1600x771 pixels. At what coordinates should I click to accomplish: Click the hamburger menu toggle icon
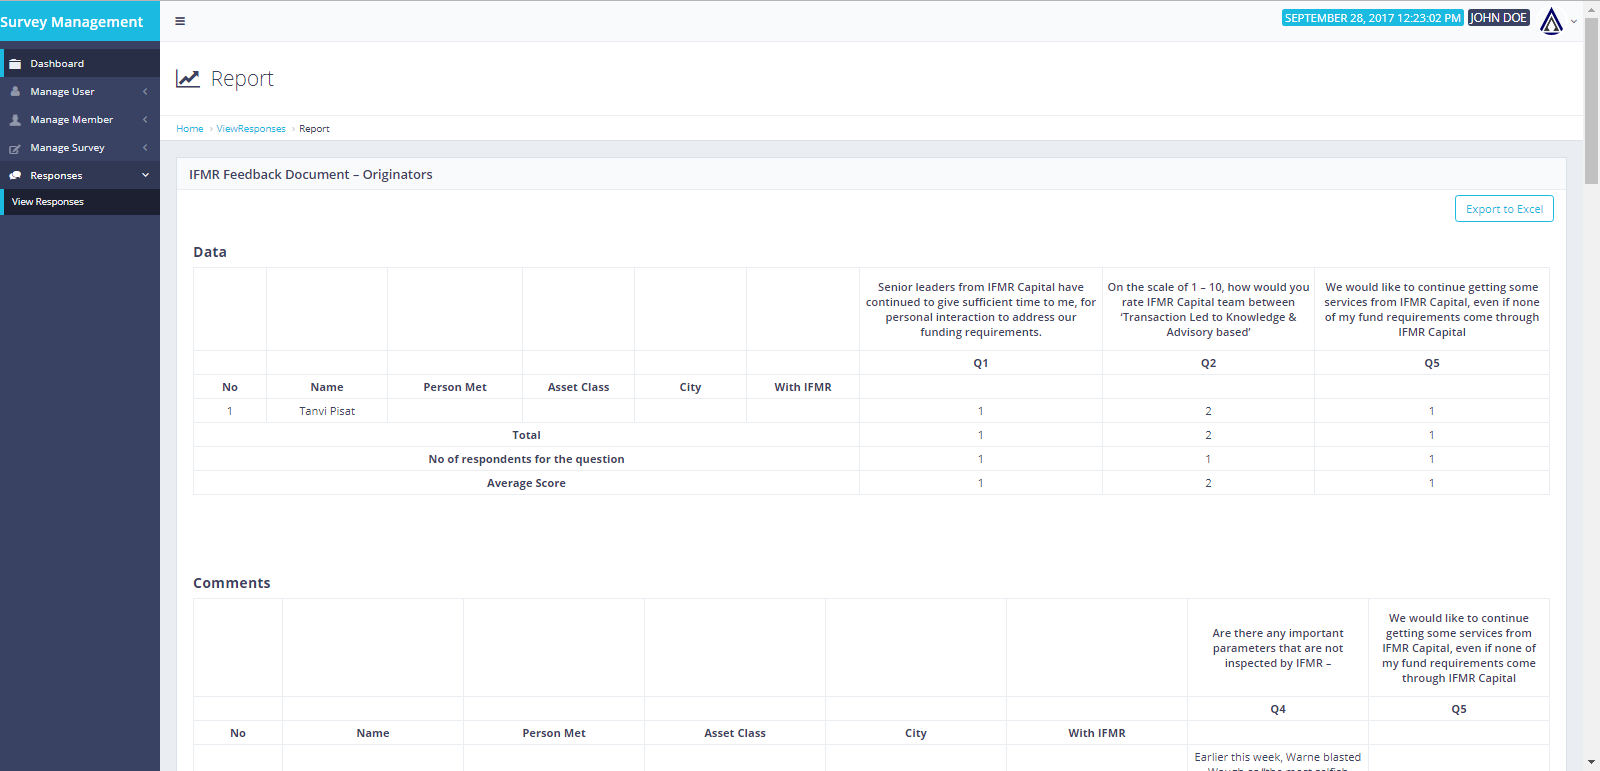[x=180, y=21]
